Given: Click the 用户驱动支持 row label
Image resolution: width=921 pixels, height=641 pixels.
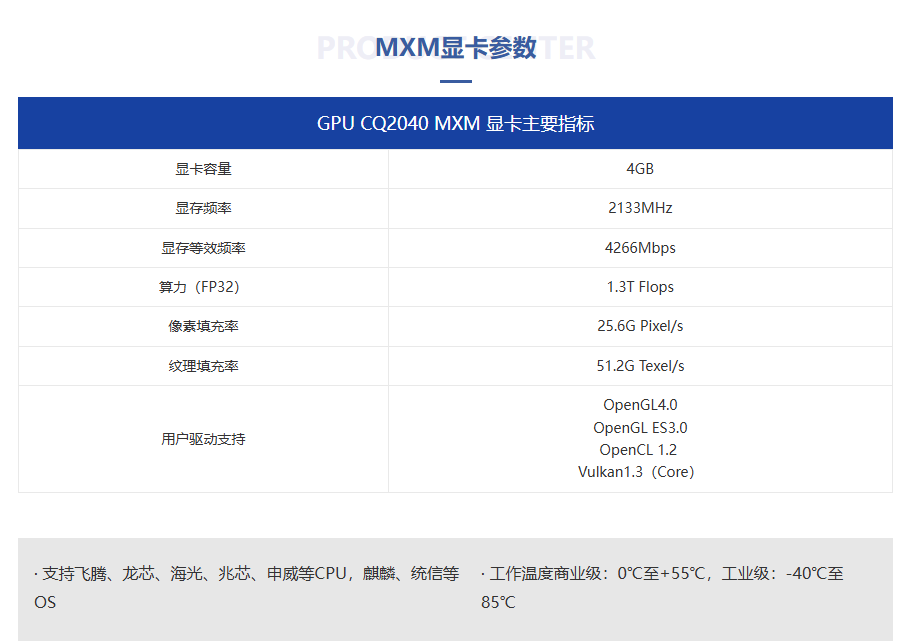Looking at the screenshot, I should 201,438.
